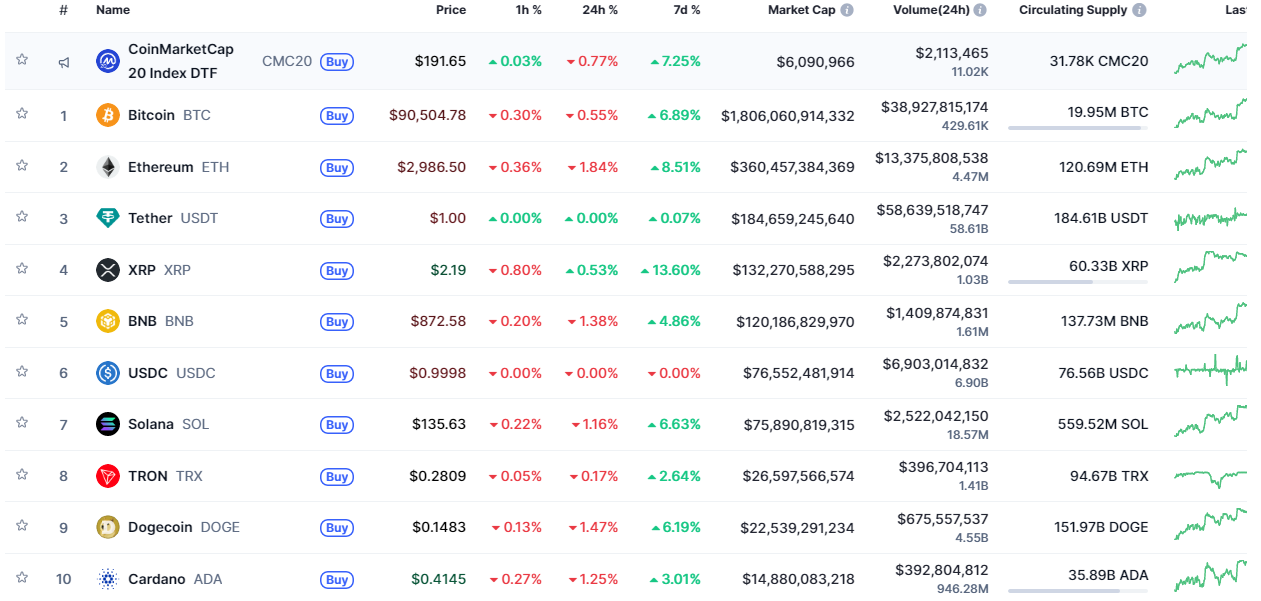Star Bitcoin to add to watchlist
1261x601 pixels.
point(22,114)
